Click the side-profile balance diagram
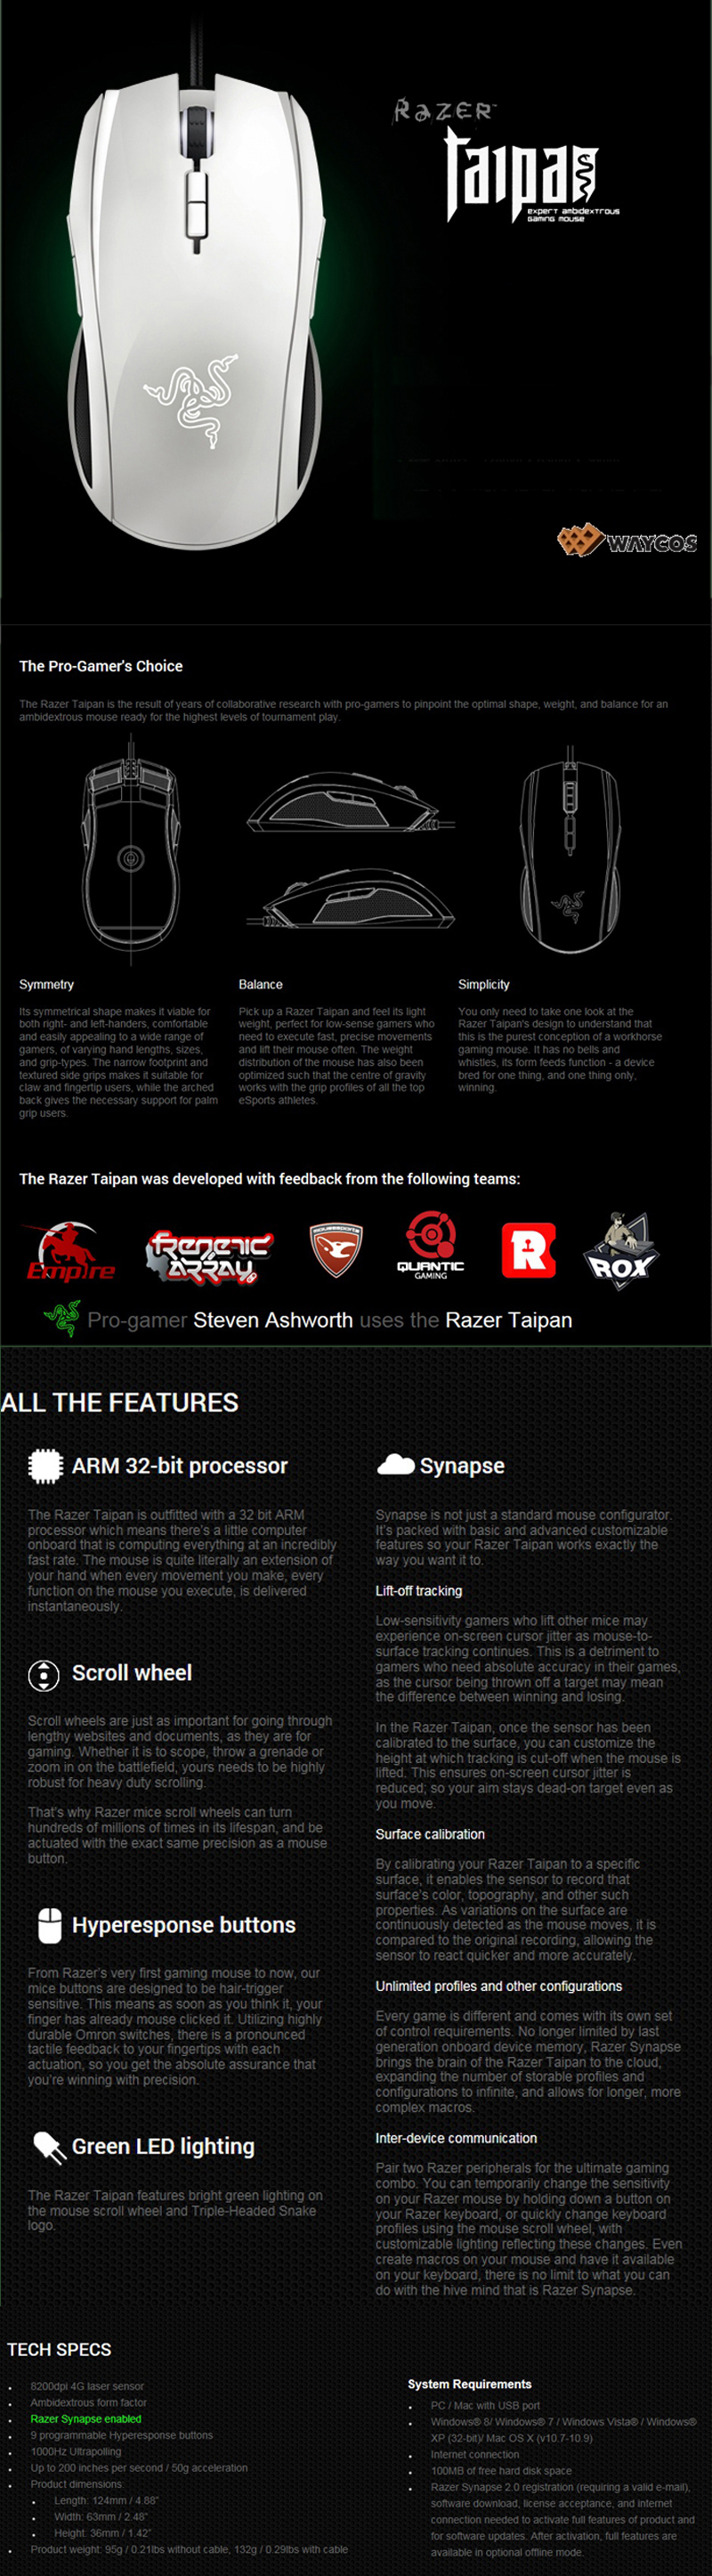 click(350, 849)
